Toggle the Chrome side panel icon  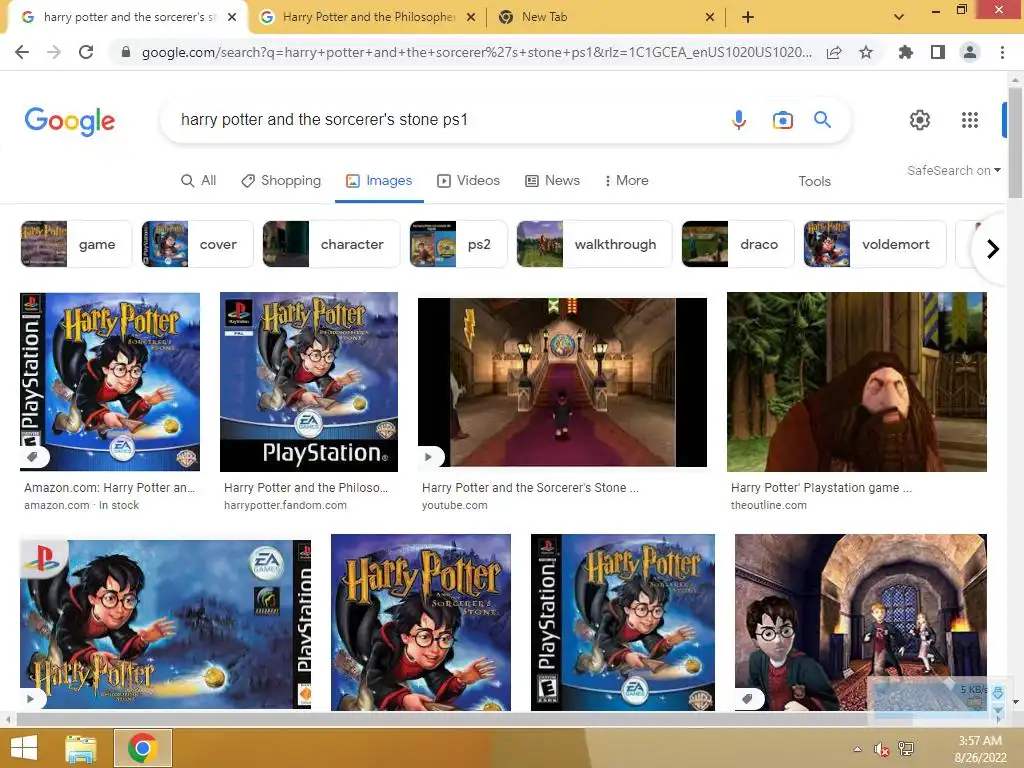tap(938, 52)
